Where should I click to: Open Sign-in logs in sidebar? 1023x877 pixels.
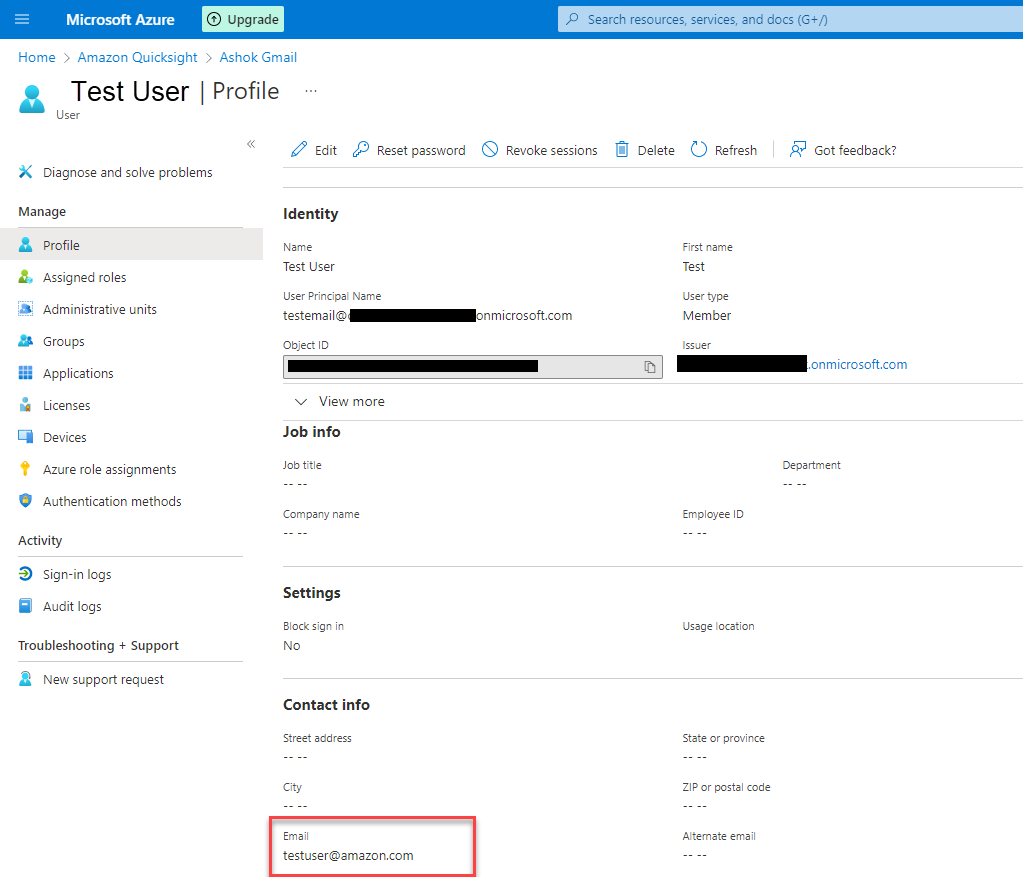[x=77, y=574]
